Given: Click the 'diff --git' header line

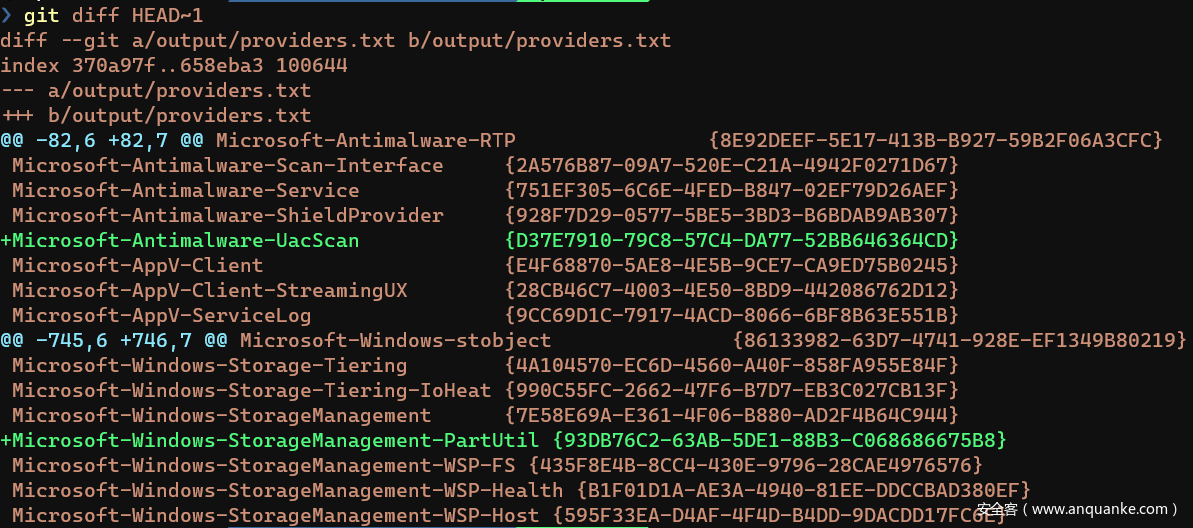Looking at the screenshot, I should [x=335, y=41].
